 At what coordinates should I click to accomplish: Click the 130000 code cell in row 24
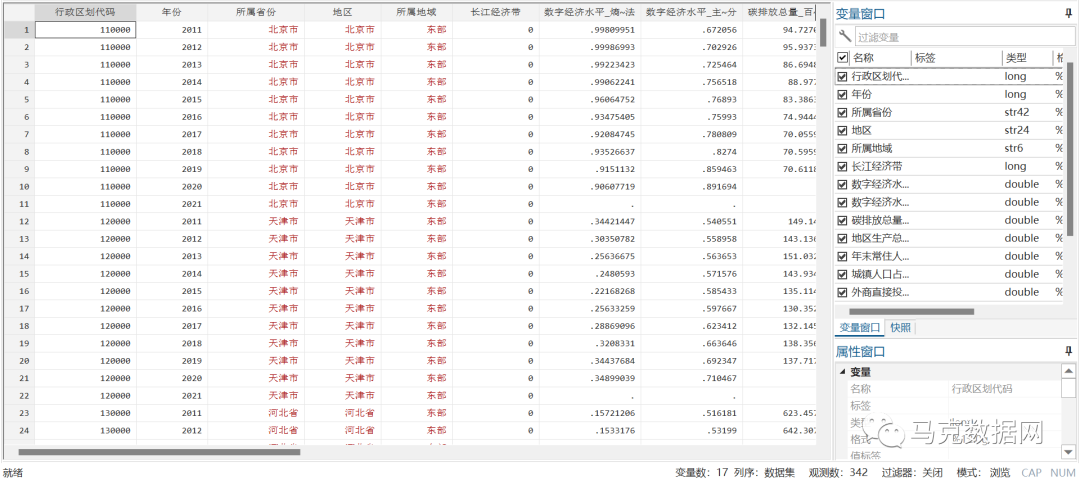point(85,430)
